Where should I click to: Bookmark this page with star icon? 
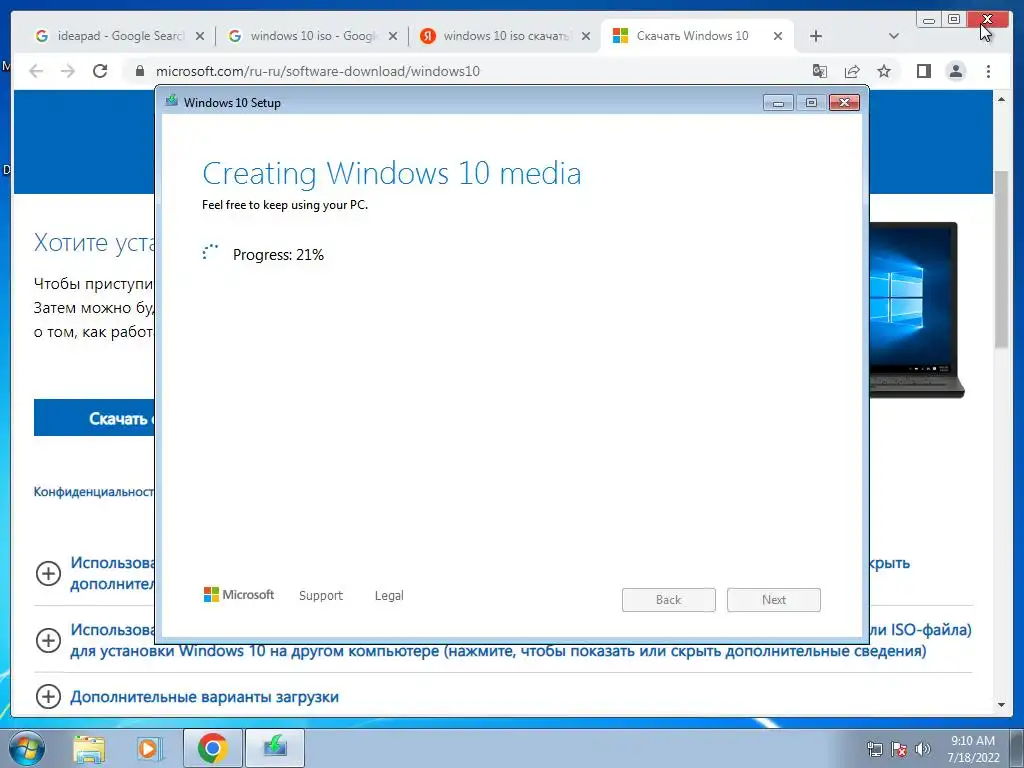coord(884,71)
